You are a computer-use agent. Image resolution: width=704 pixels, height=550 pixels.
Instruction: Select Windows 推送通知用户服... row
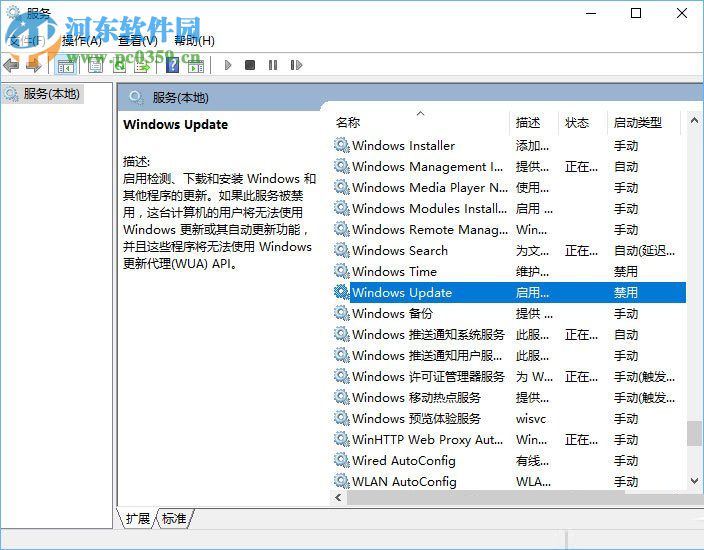click(x=510, y=356)
